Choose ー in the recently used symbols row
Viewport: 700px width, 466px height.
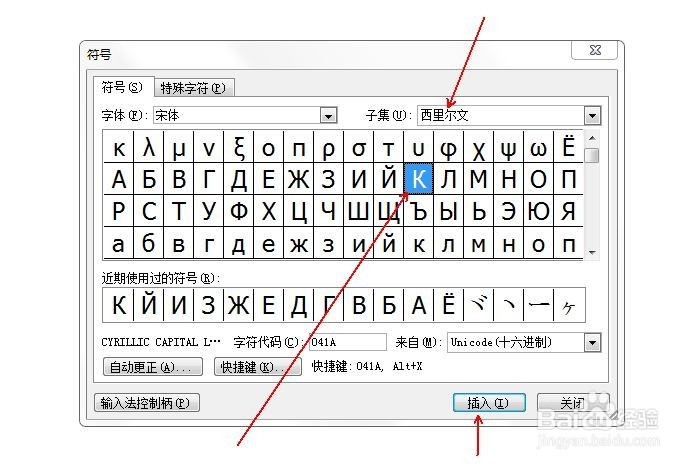pyautogui.click(x=538, y=305)
